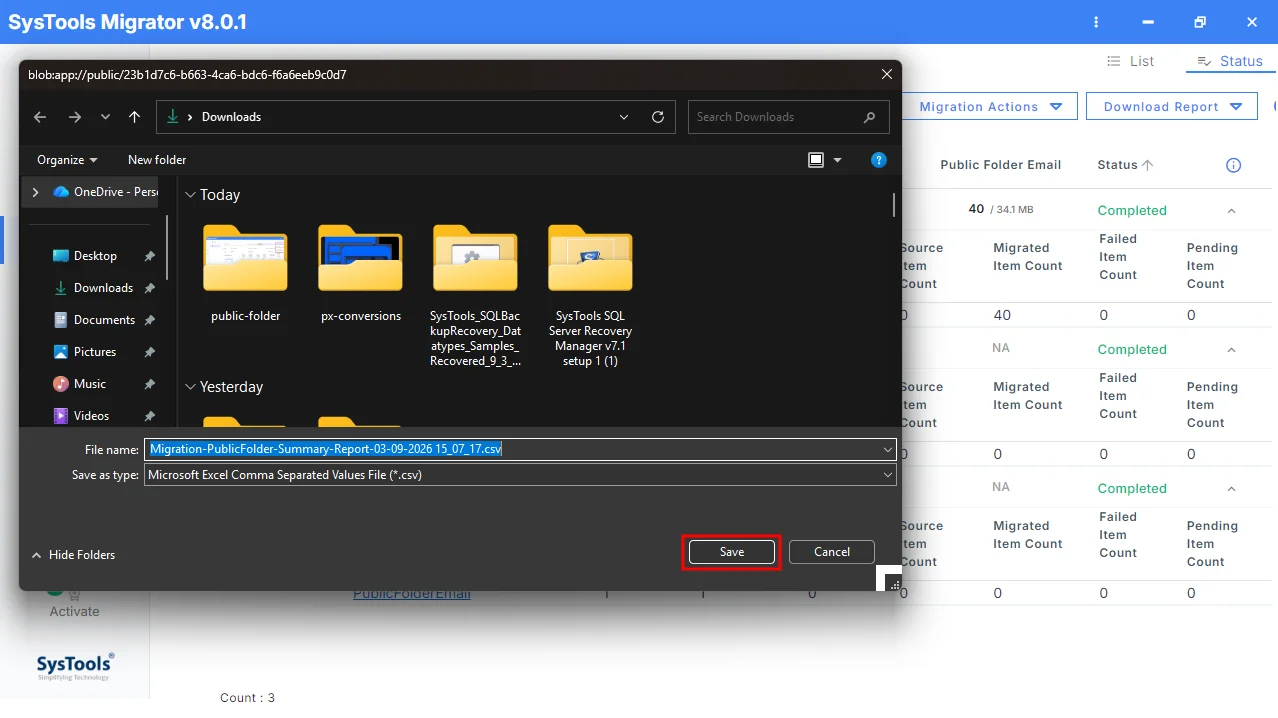Collapse the first Completed row chevron
The height and width of the screenshot is (718, 1278).
(1231, 211)
